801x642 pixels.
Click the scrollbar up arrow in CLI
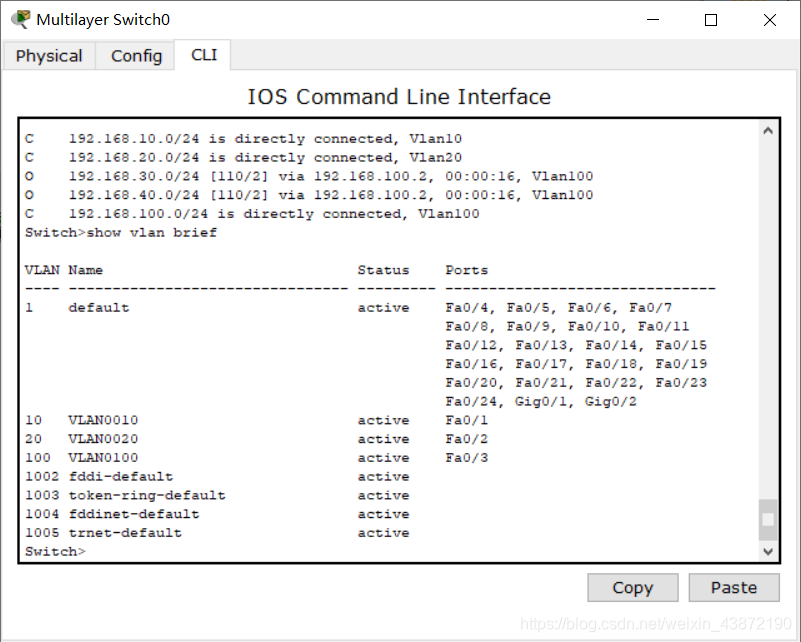[767, 131]
